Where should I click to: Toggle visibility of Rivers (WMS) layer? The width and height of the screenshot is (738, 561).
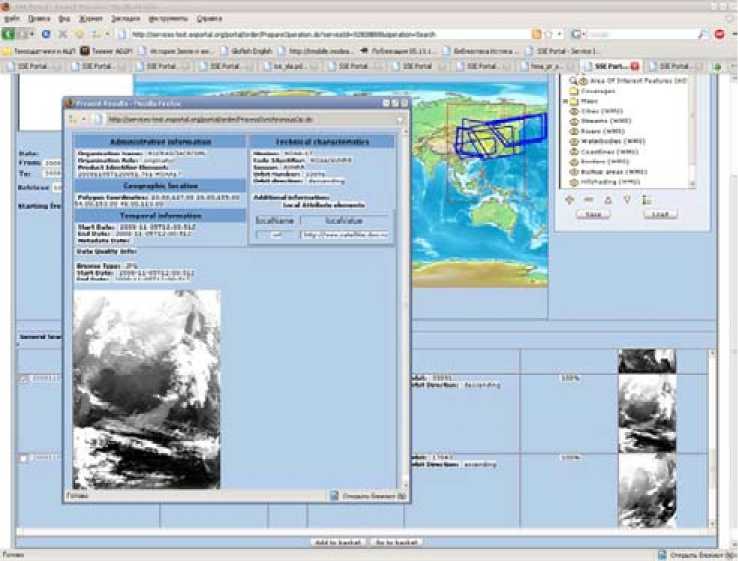pyautogui.click(x=574, y=131)
